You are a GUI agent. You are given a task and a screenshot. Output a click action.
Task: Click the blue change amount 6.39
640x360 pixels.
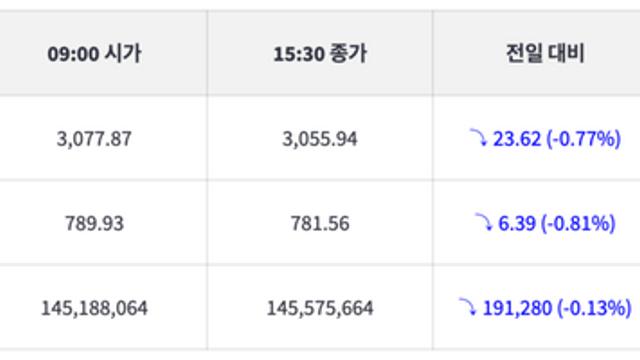coord(517,223)
